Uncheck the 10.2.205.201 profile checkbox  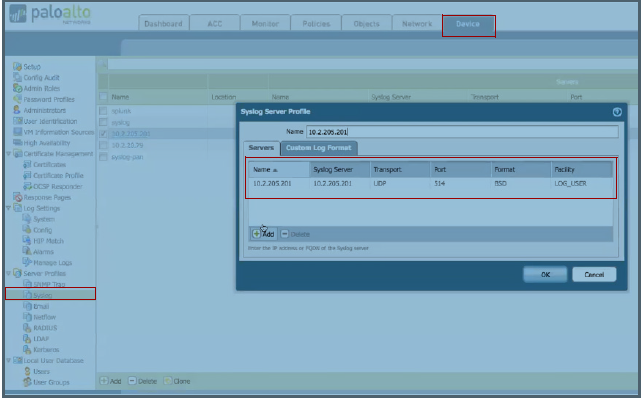(x=103, y=134)
